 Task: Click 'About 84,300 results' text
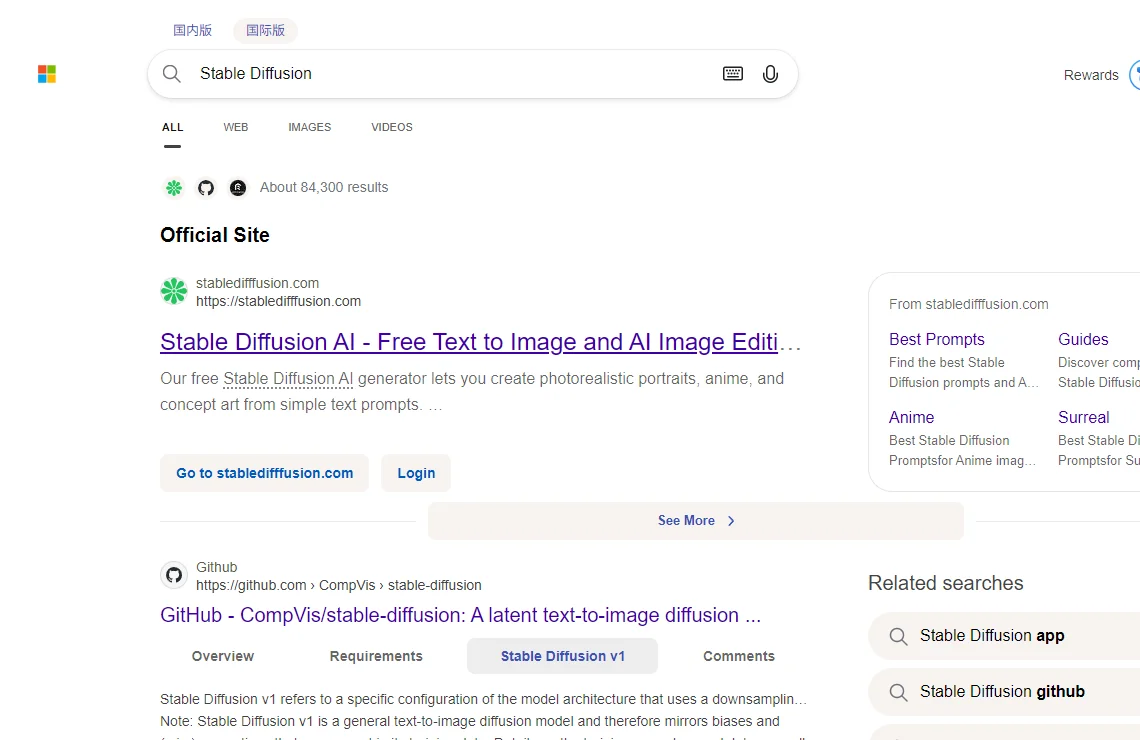click(x=324, y=188)
